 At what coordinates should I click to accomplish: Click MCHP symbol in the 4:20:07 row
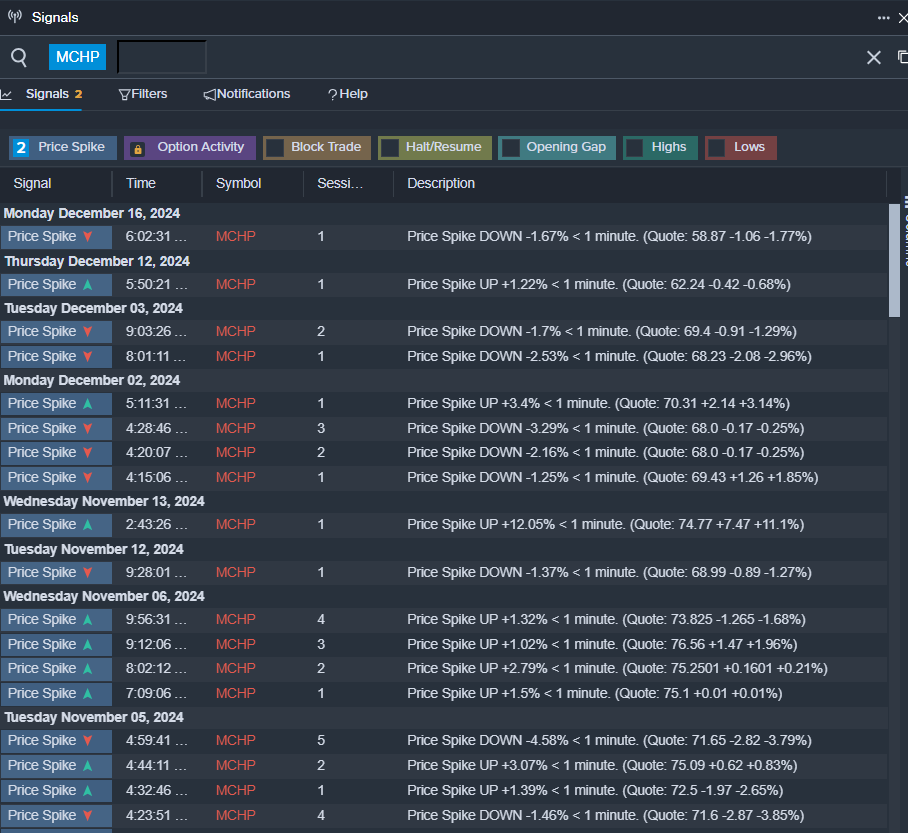click(x=235, y=452)
